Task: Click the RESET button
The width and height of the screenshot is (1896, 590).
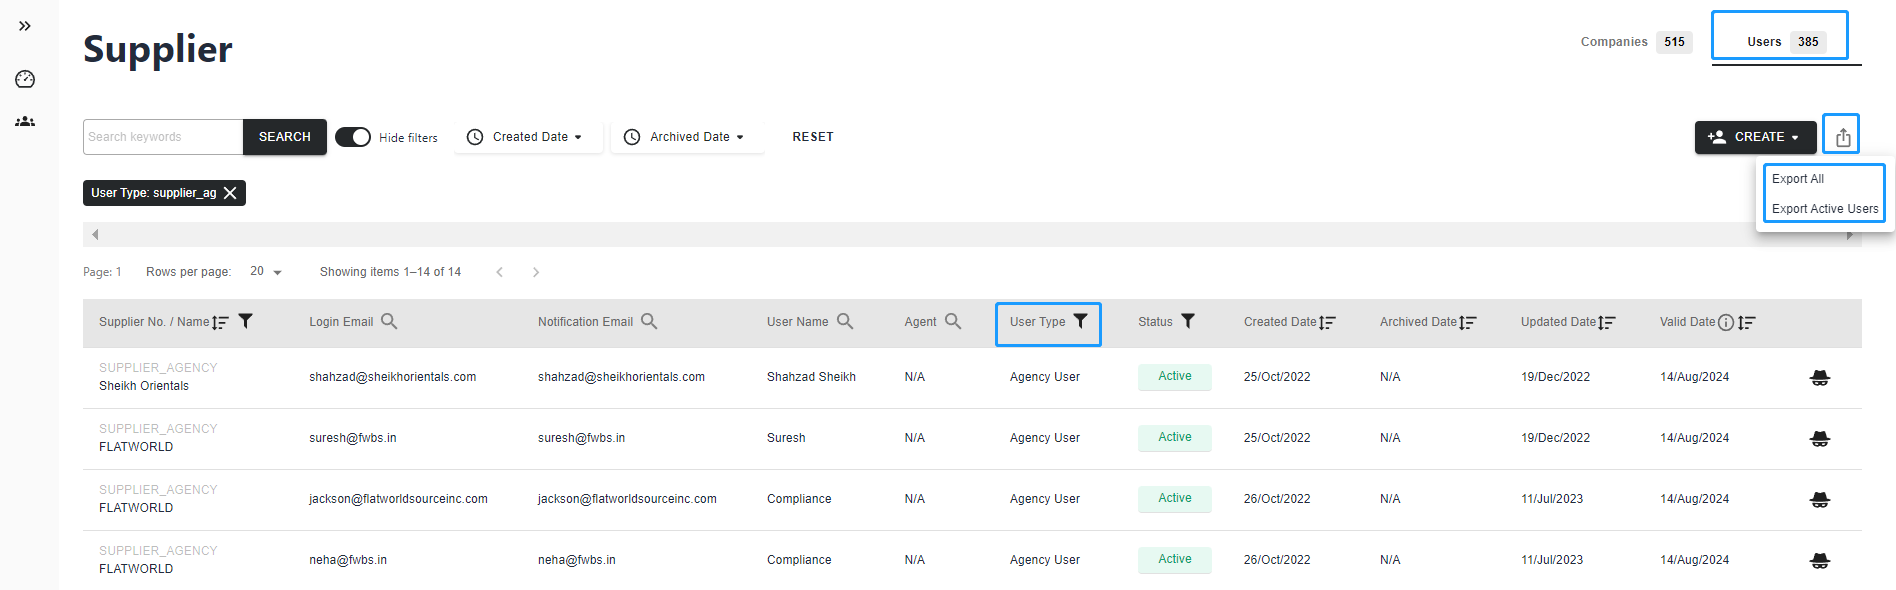Action: click(x=813, y=137)
